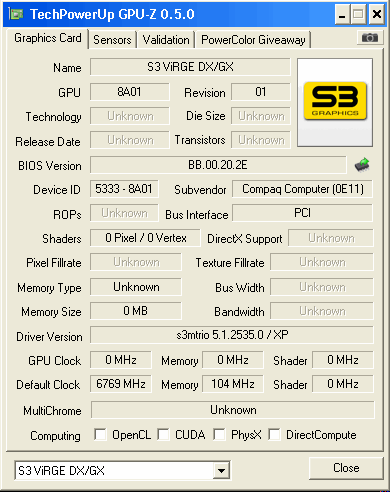Click the Default Memory clock 104 MHz field
The height and width of the screenshot is (492, 390).
click(233, 384)
